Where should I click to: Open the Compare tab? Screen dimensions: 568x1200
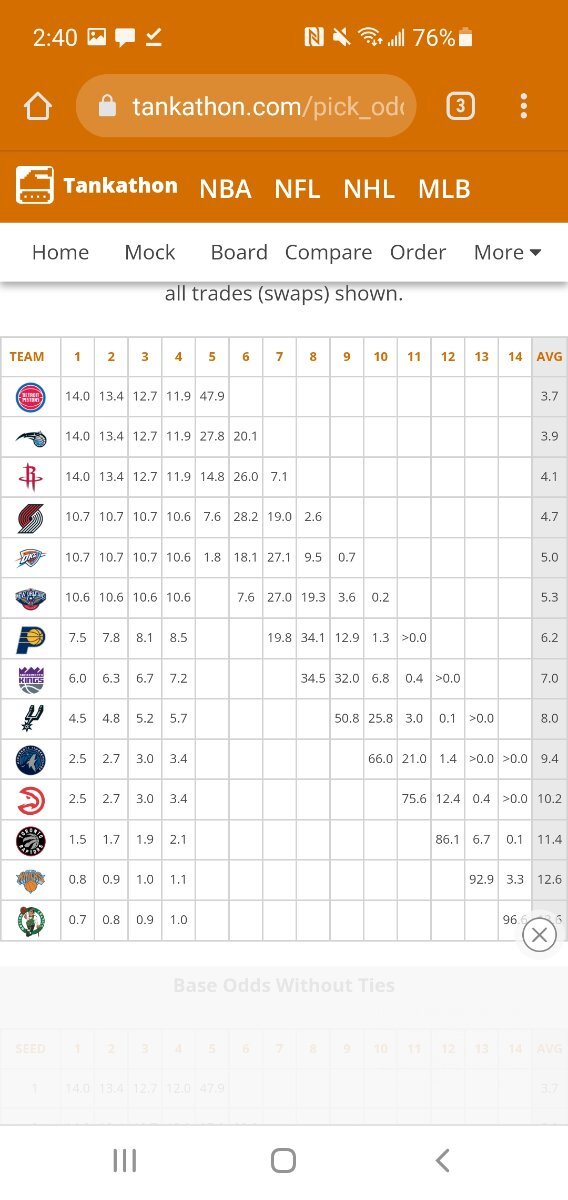coord(328,252)
